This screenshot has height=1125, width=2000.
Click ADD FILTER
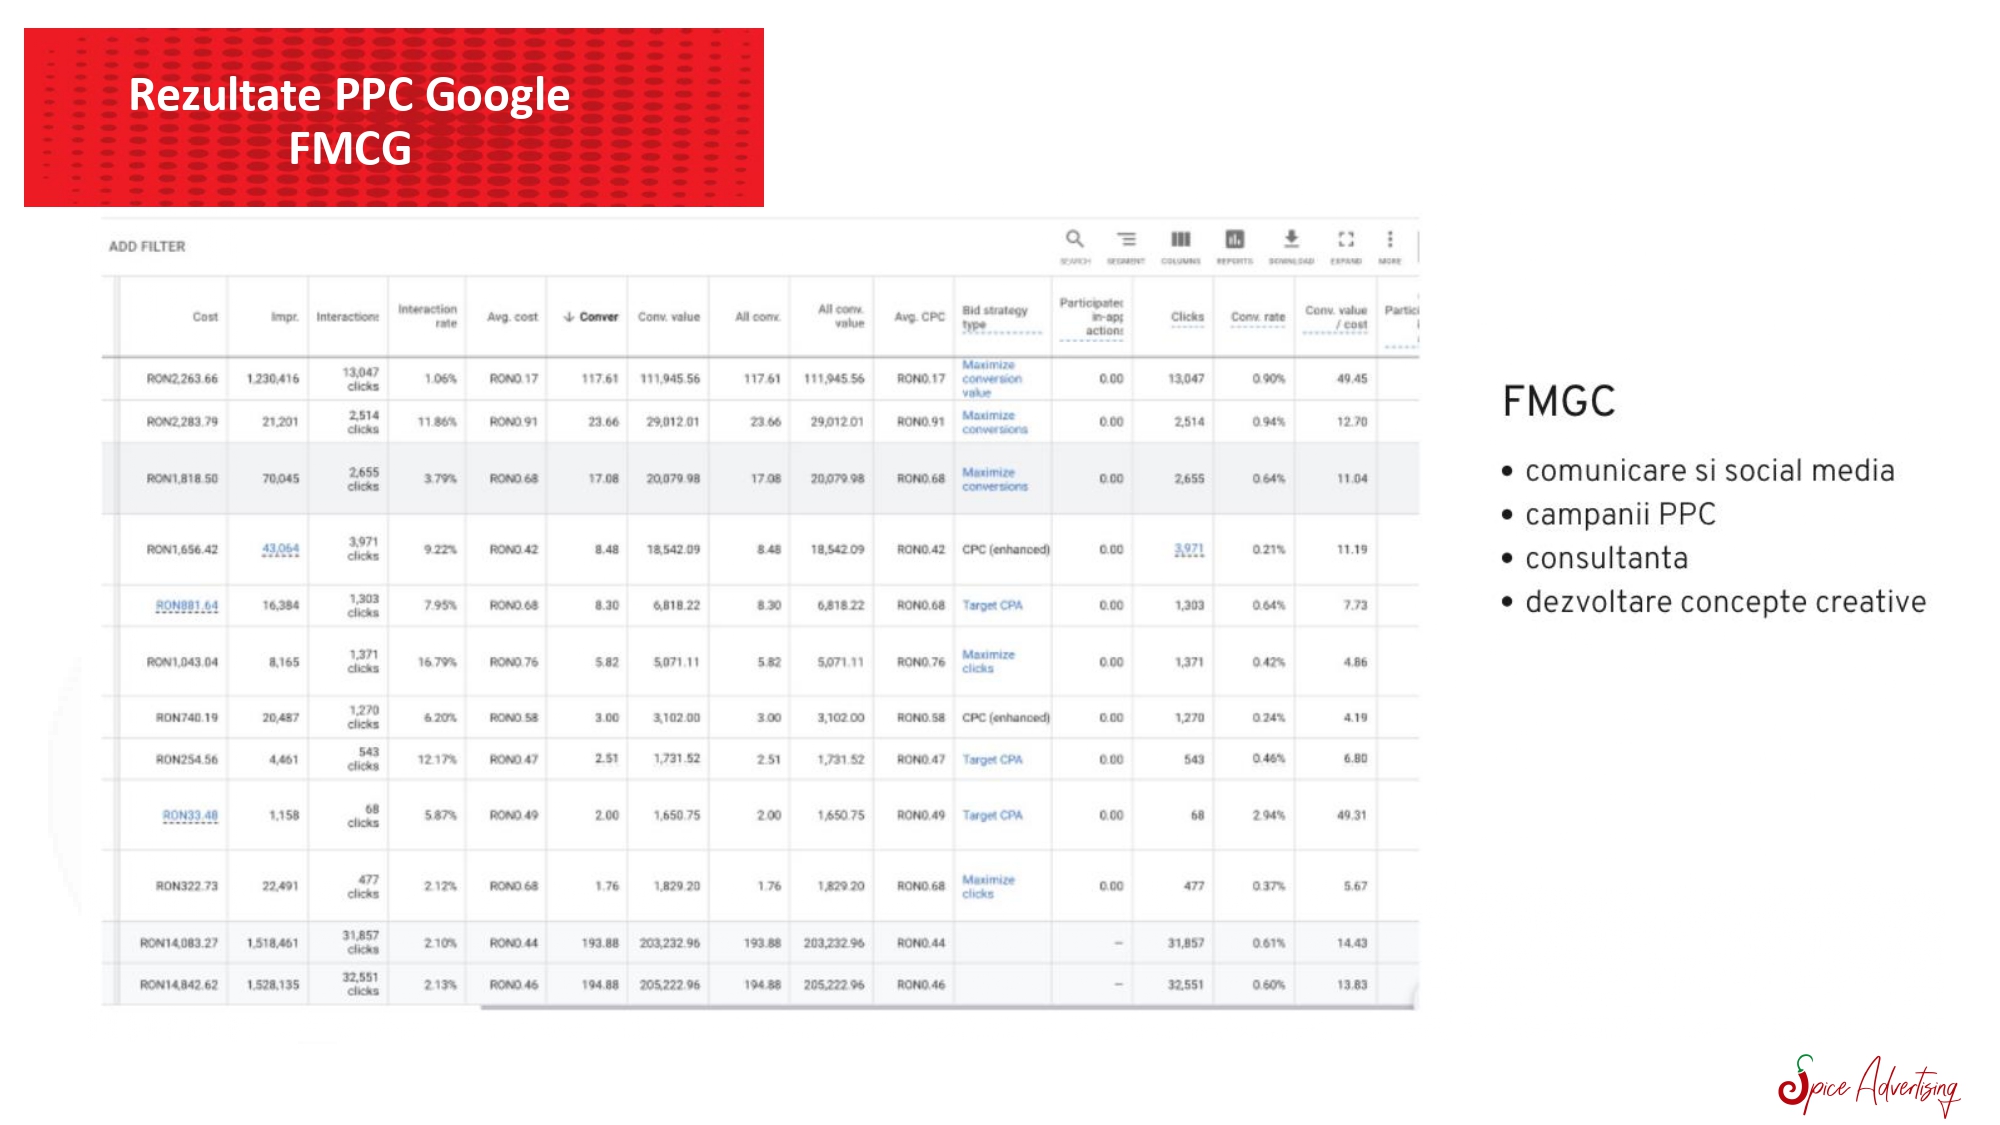point(147,246)
